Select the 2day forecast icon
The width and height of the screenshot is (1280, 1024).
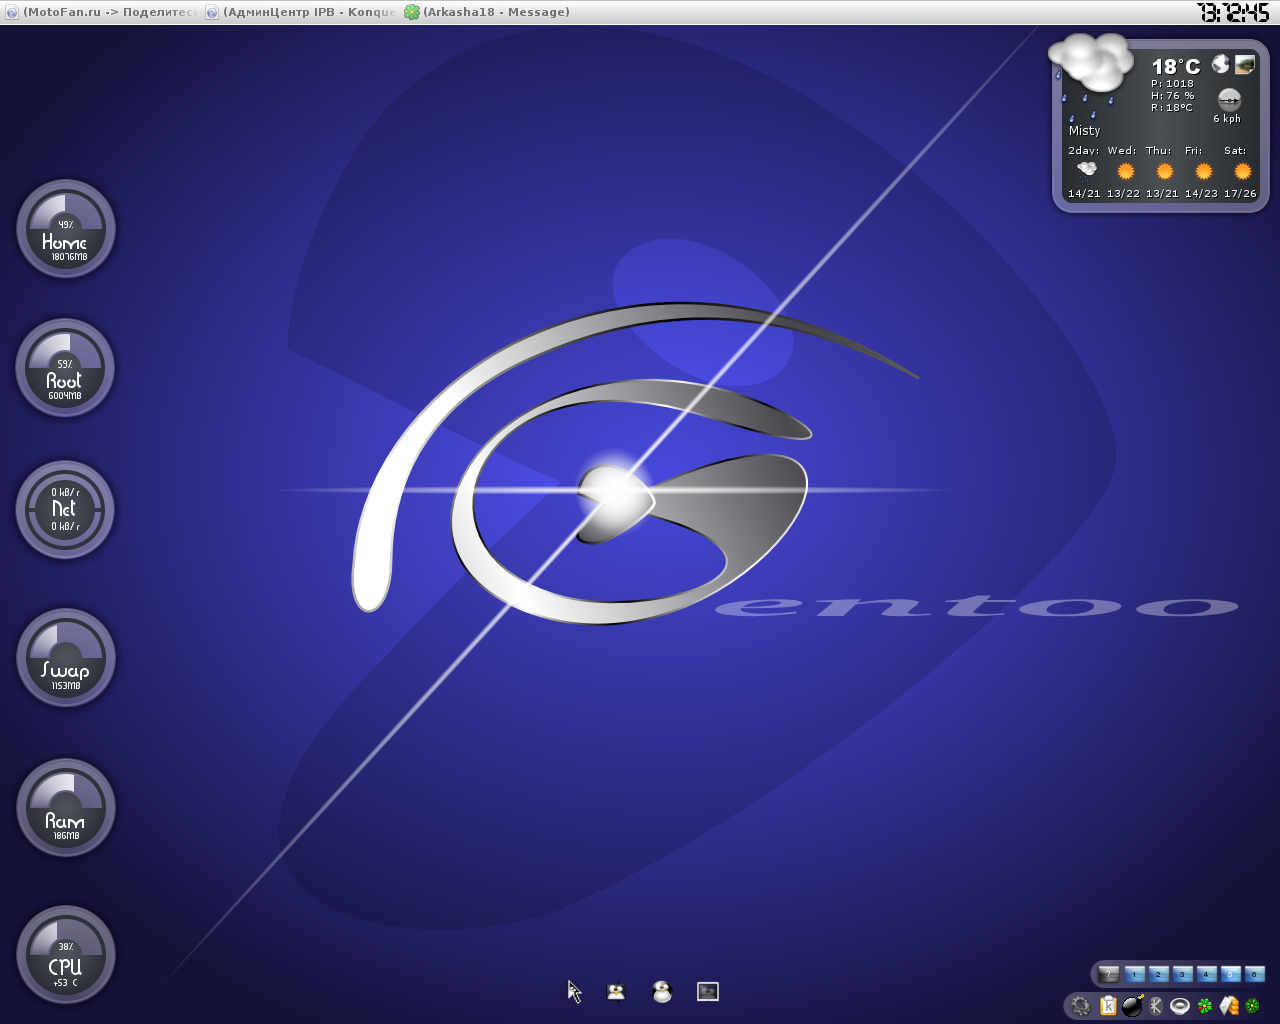pos(1086,169)
